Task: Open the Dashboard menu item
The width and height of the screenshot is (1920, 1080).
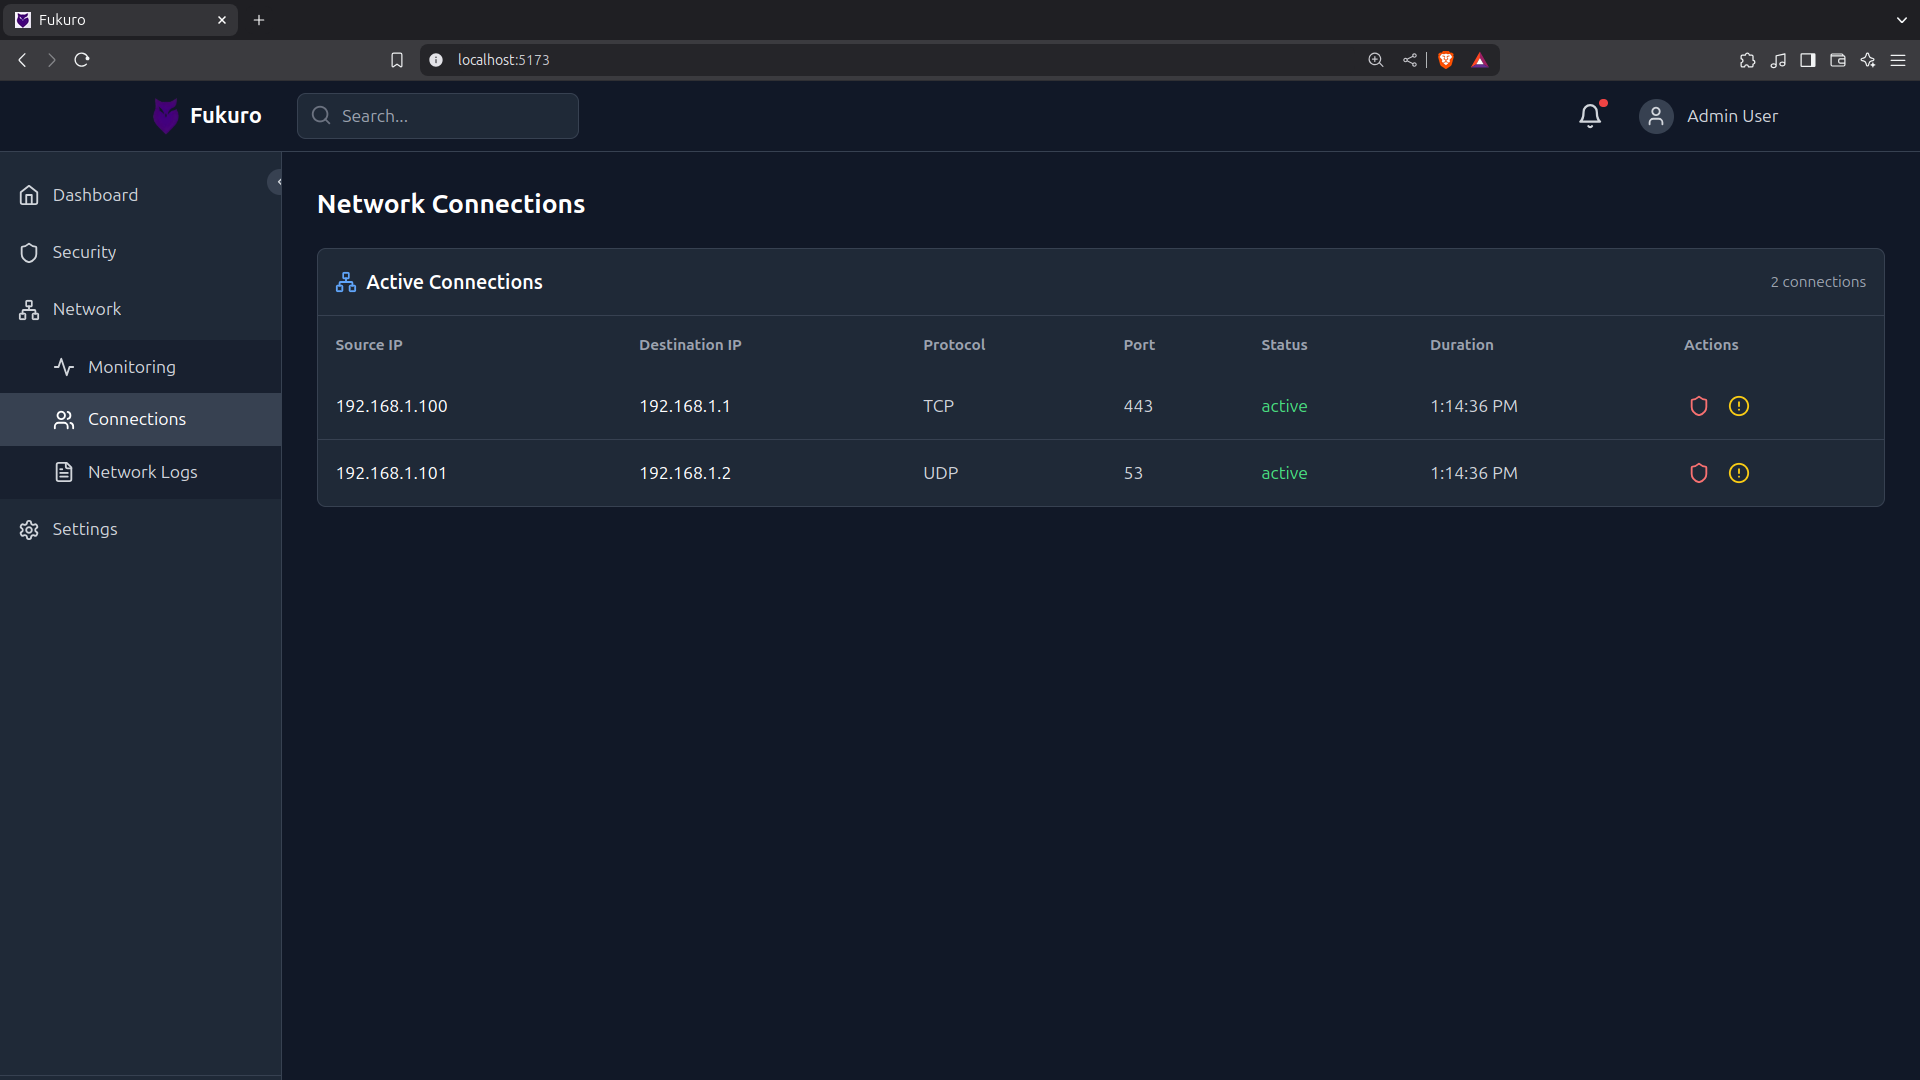Action: point(95,195)
